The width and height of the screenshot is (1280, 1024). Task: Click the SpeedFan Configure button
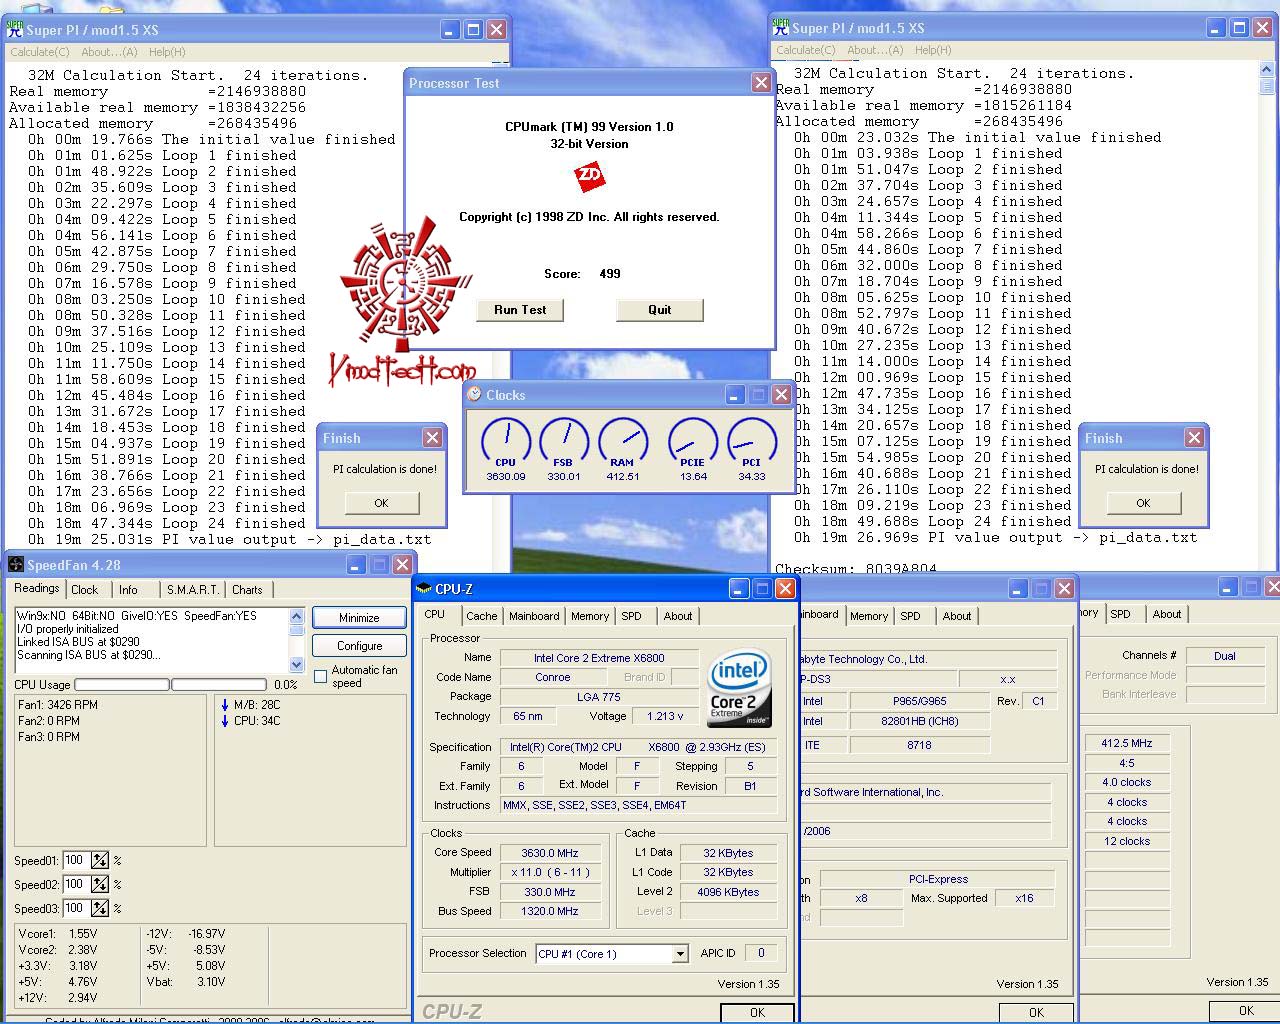(x=359, y=646)
